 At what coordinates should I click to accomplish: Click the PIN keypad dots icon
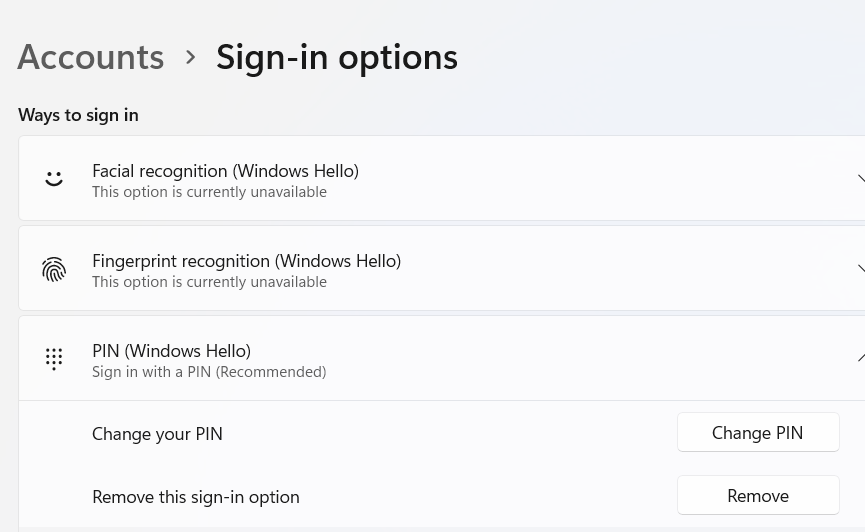[54, 359]
